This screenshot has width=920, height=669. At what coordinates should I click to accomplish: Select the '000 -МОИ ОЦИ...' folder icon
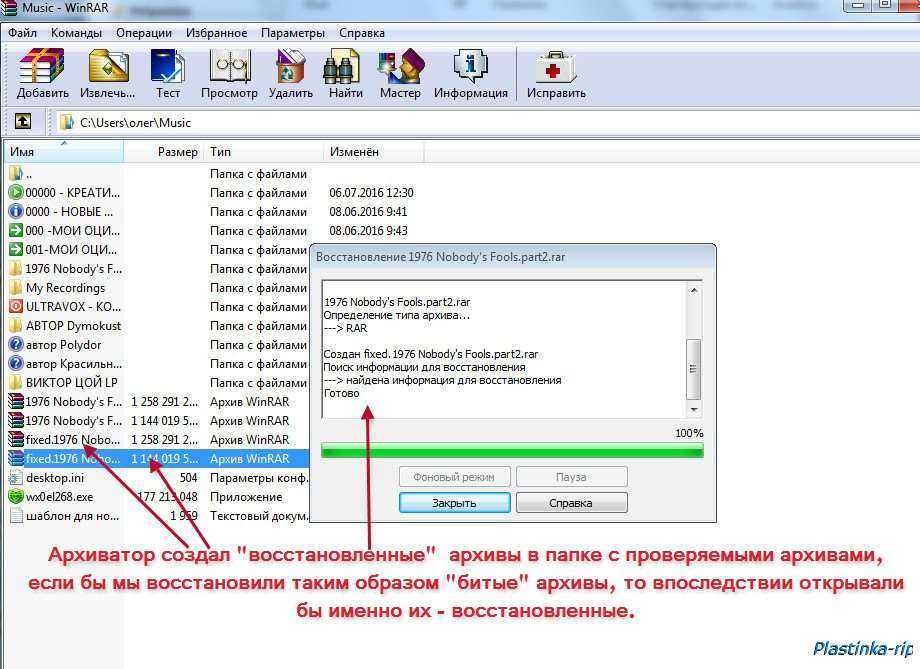16,231
